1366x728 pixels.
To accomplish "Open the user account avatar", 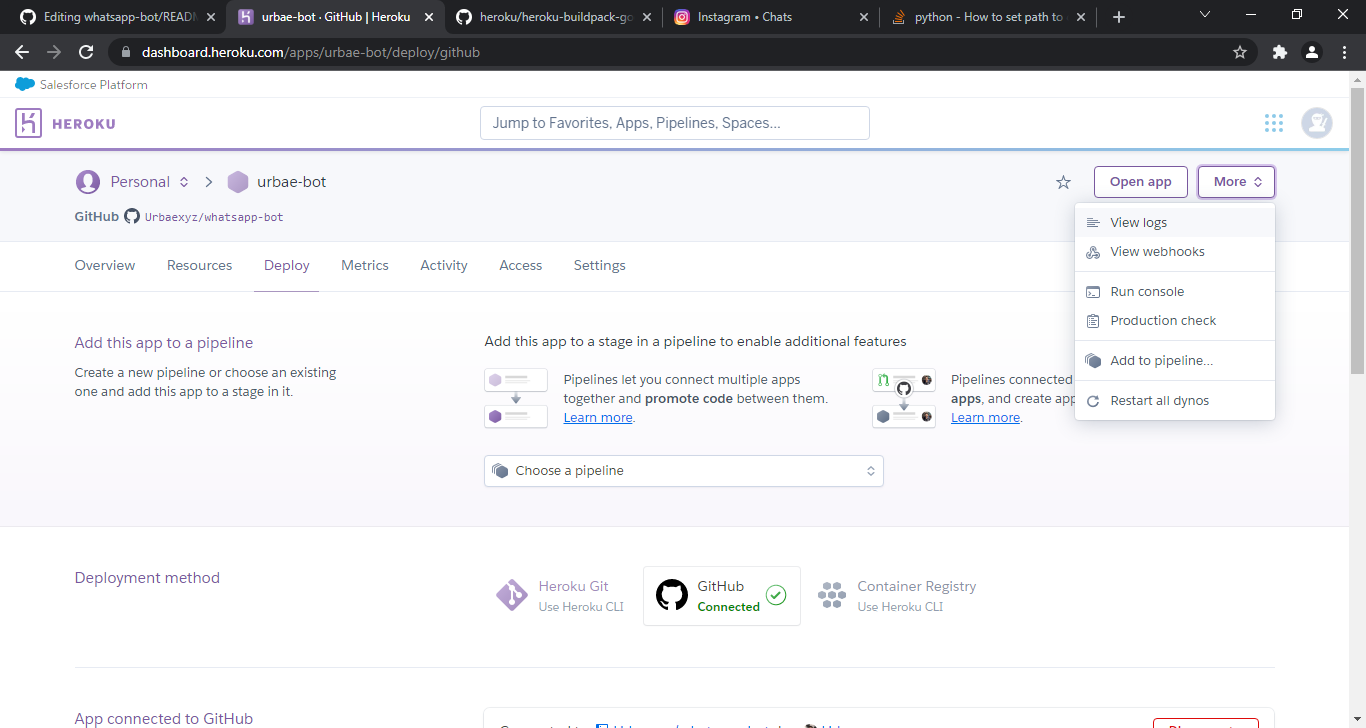I will 1316,123.
